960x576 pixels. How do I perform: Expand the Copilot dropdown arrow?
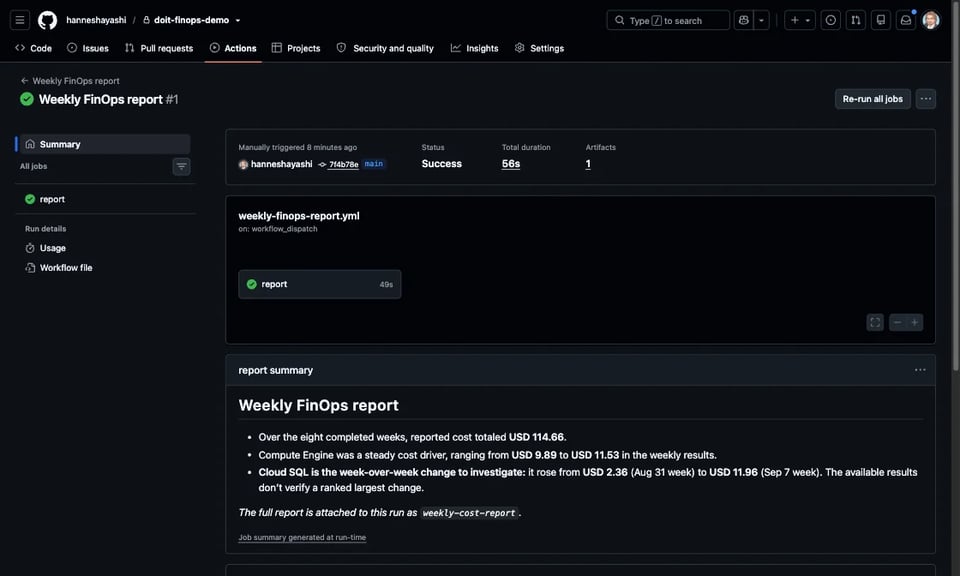761,20
